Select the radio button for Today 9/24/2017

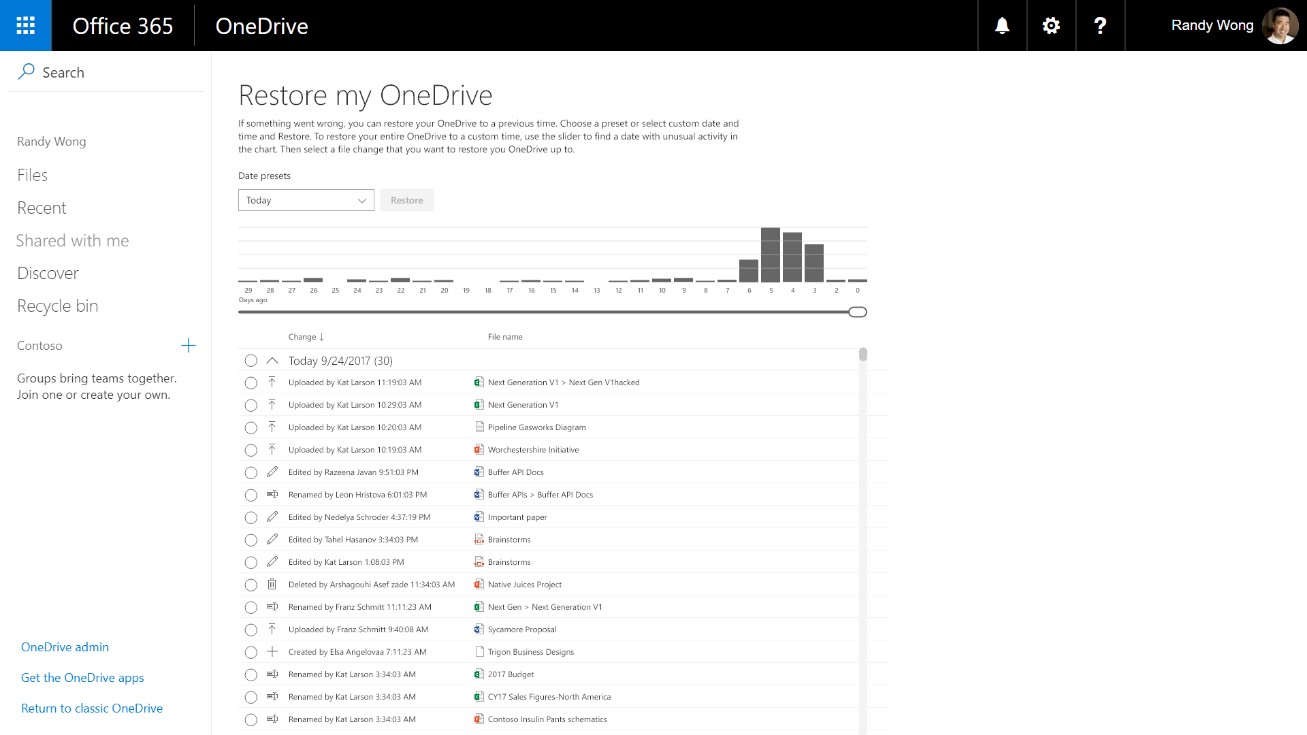pos(250,361)
